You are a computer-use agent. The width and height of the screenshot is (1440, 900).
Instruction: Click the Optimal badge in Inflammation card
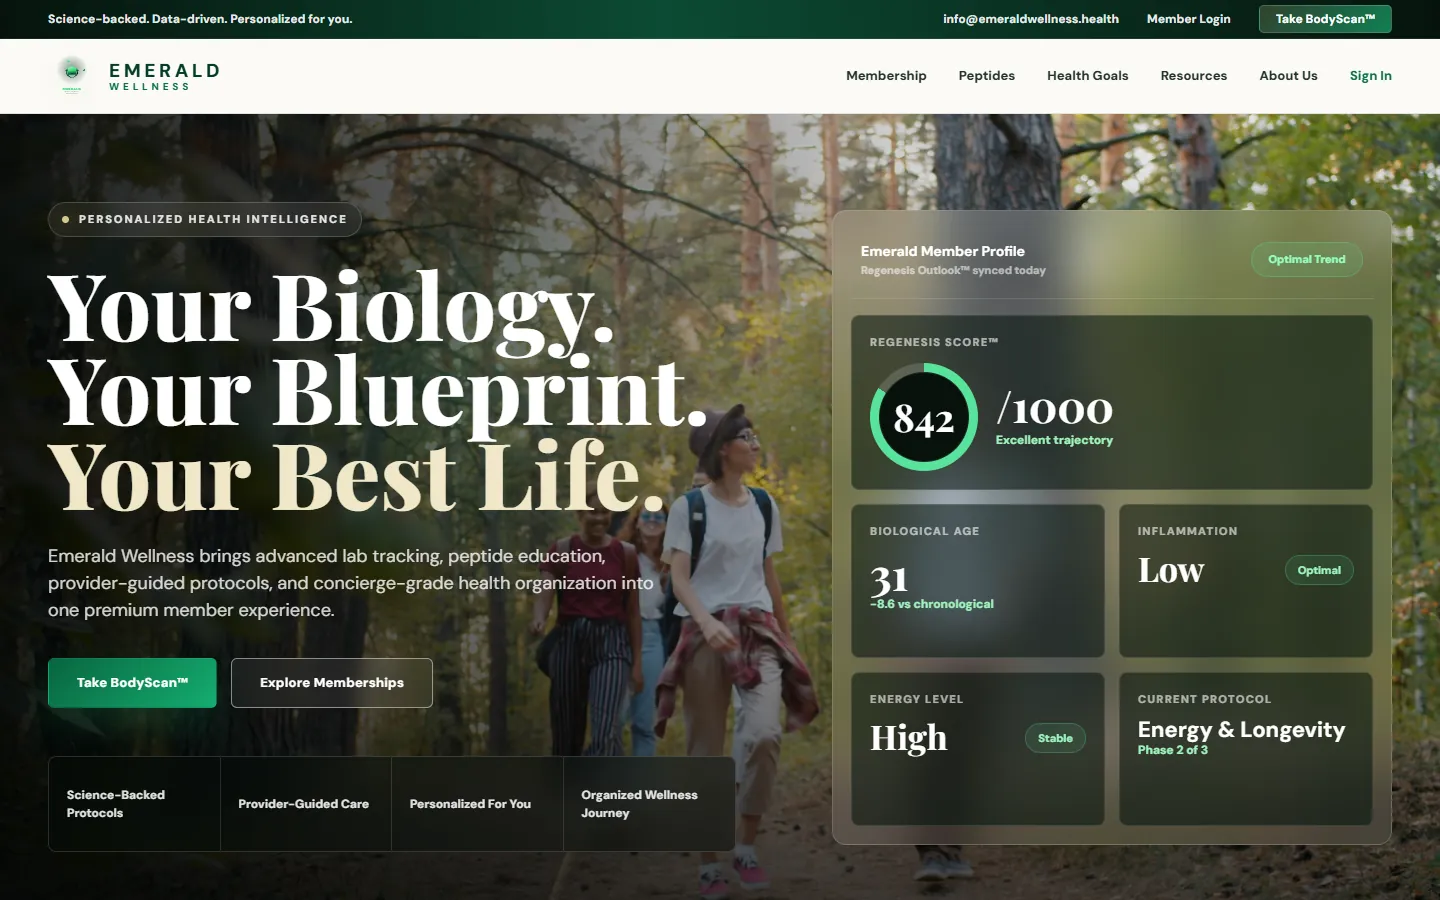click(x=1319, y=571)
